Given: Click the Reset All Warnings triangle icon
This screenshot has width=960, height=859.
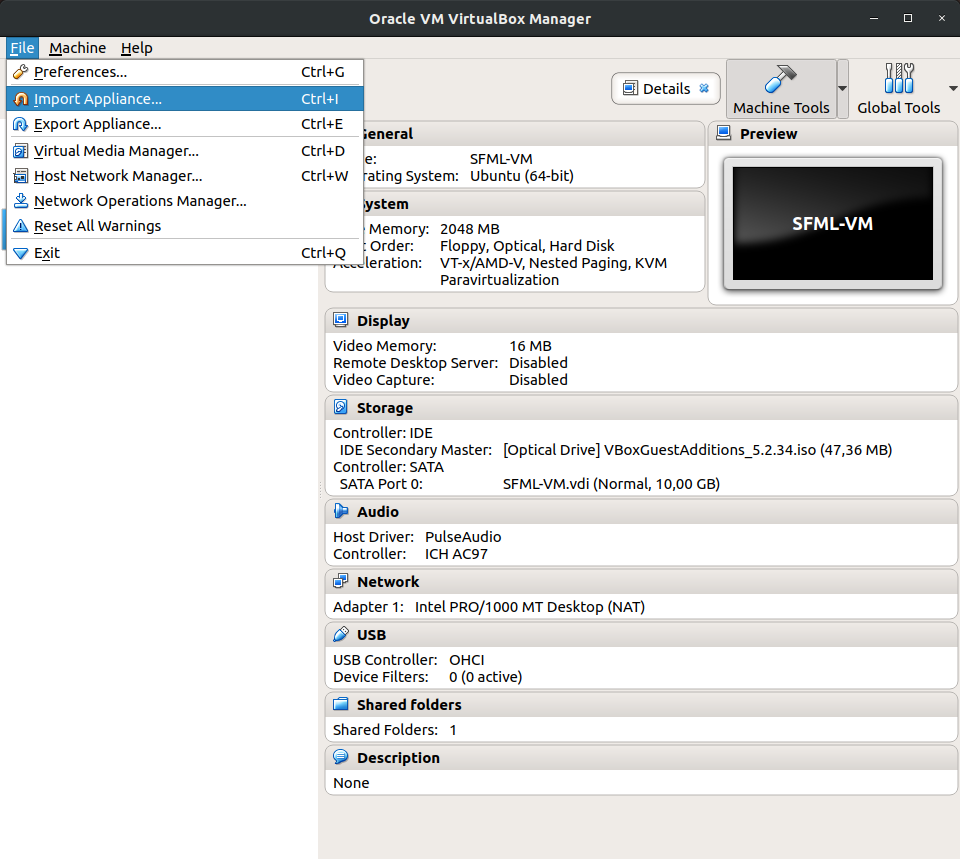Looking at the screenshot, I should pyautogui.click(x=21, y=226).
